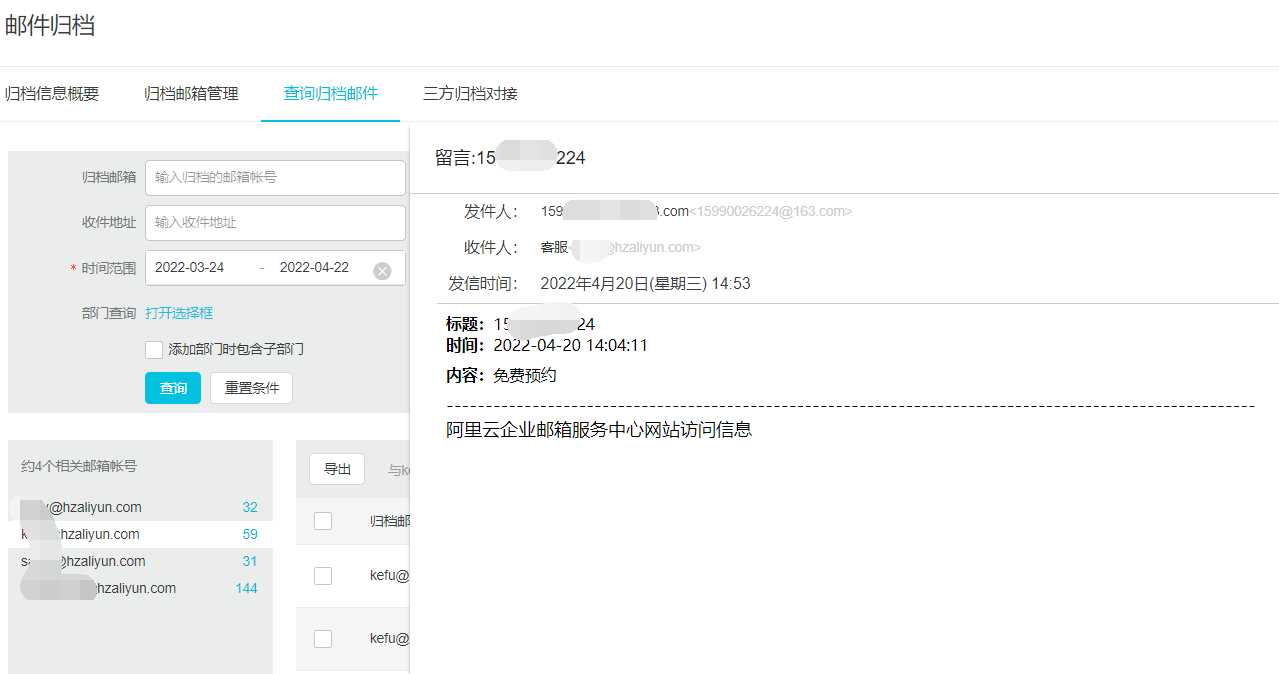Click the sender address ending @163.com

[696, 212]
